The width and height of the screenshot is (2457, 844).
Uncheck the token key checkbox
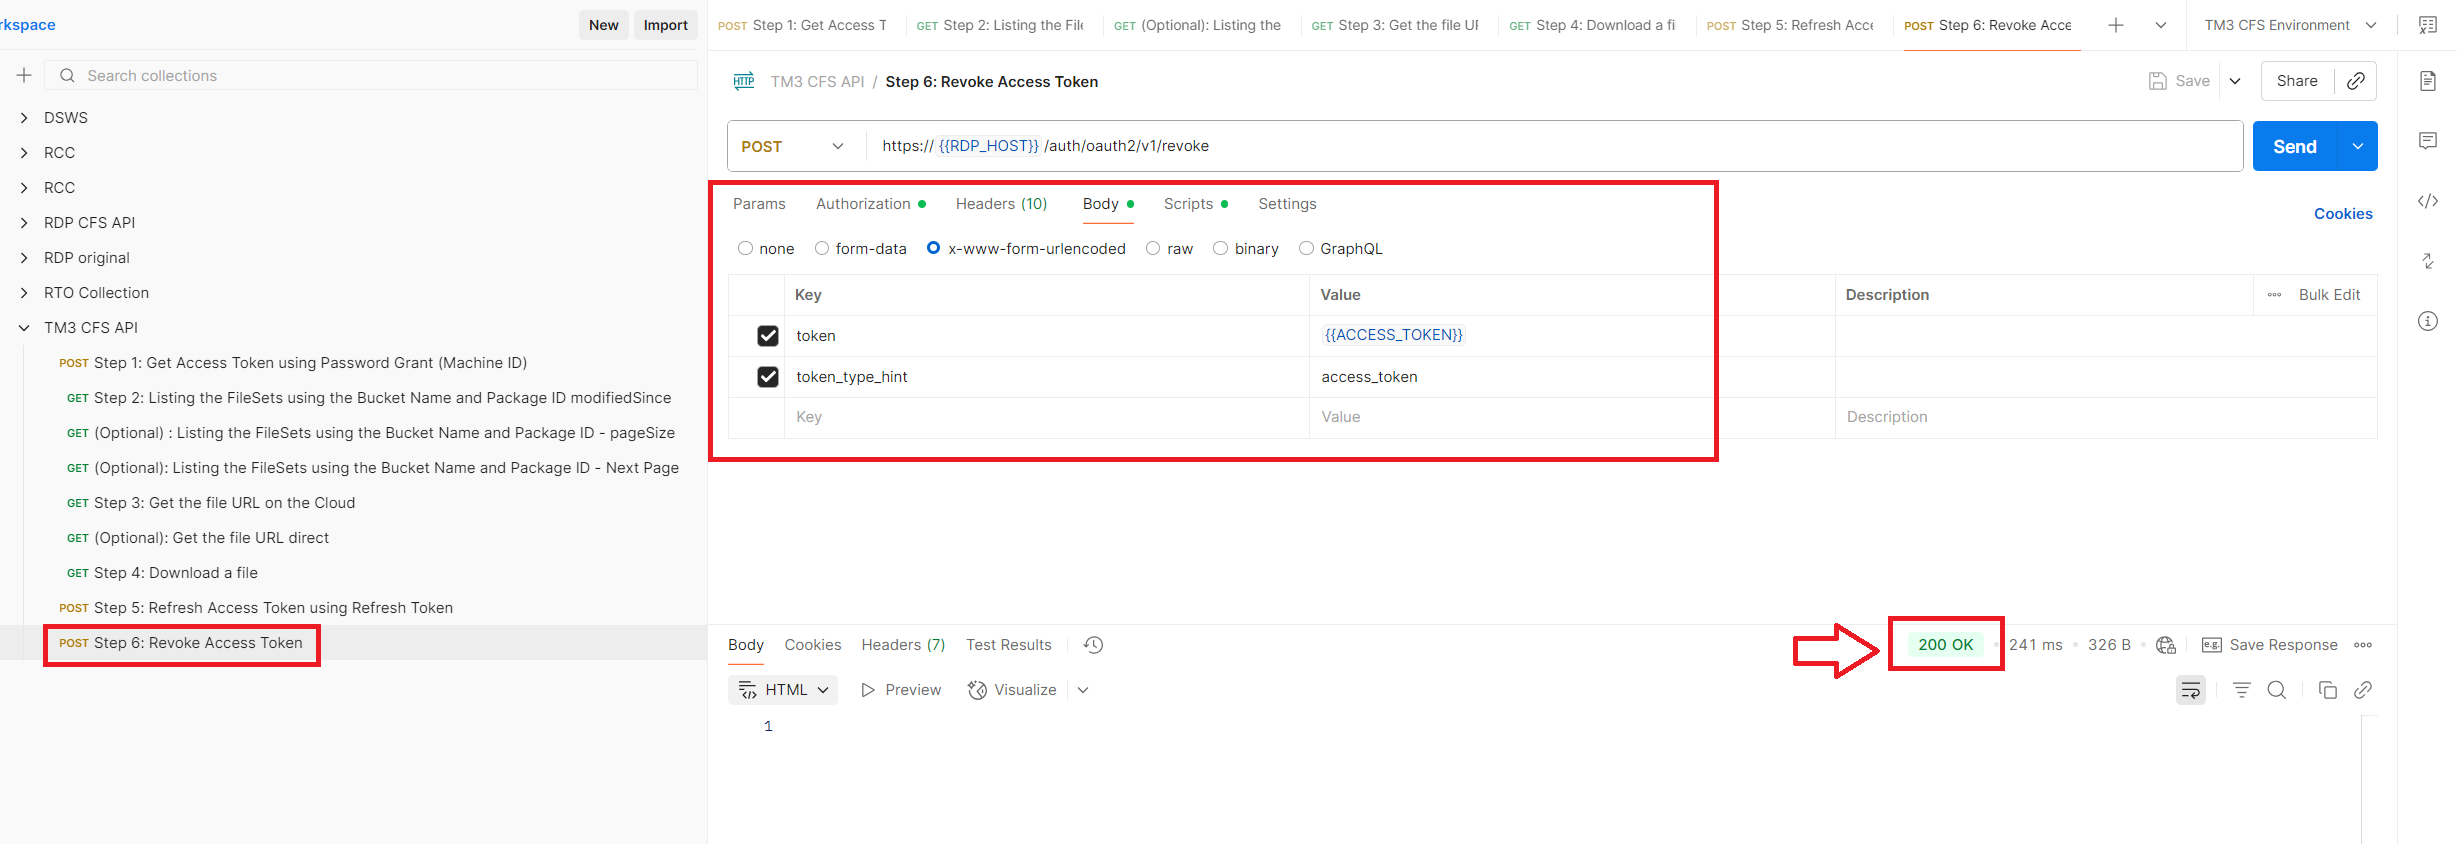tap(767, 336)
